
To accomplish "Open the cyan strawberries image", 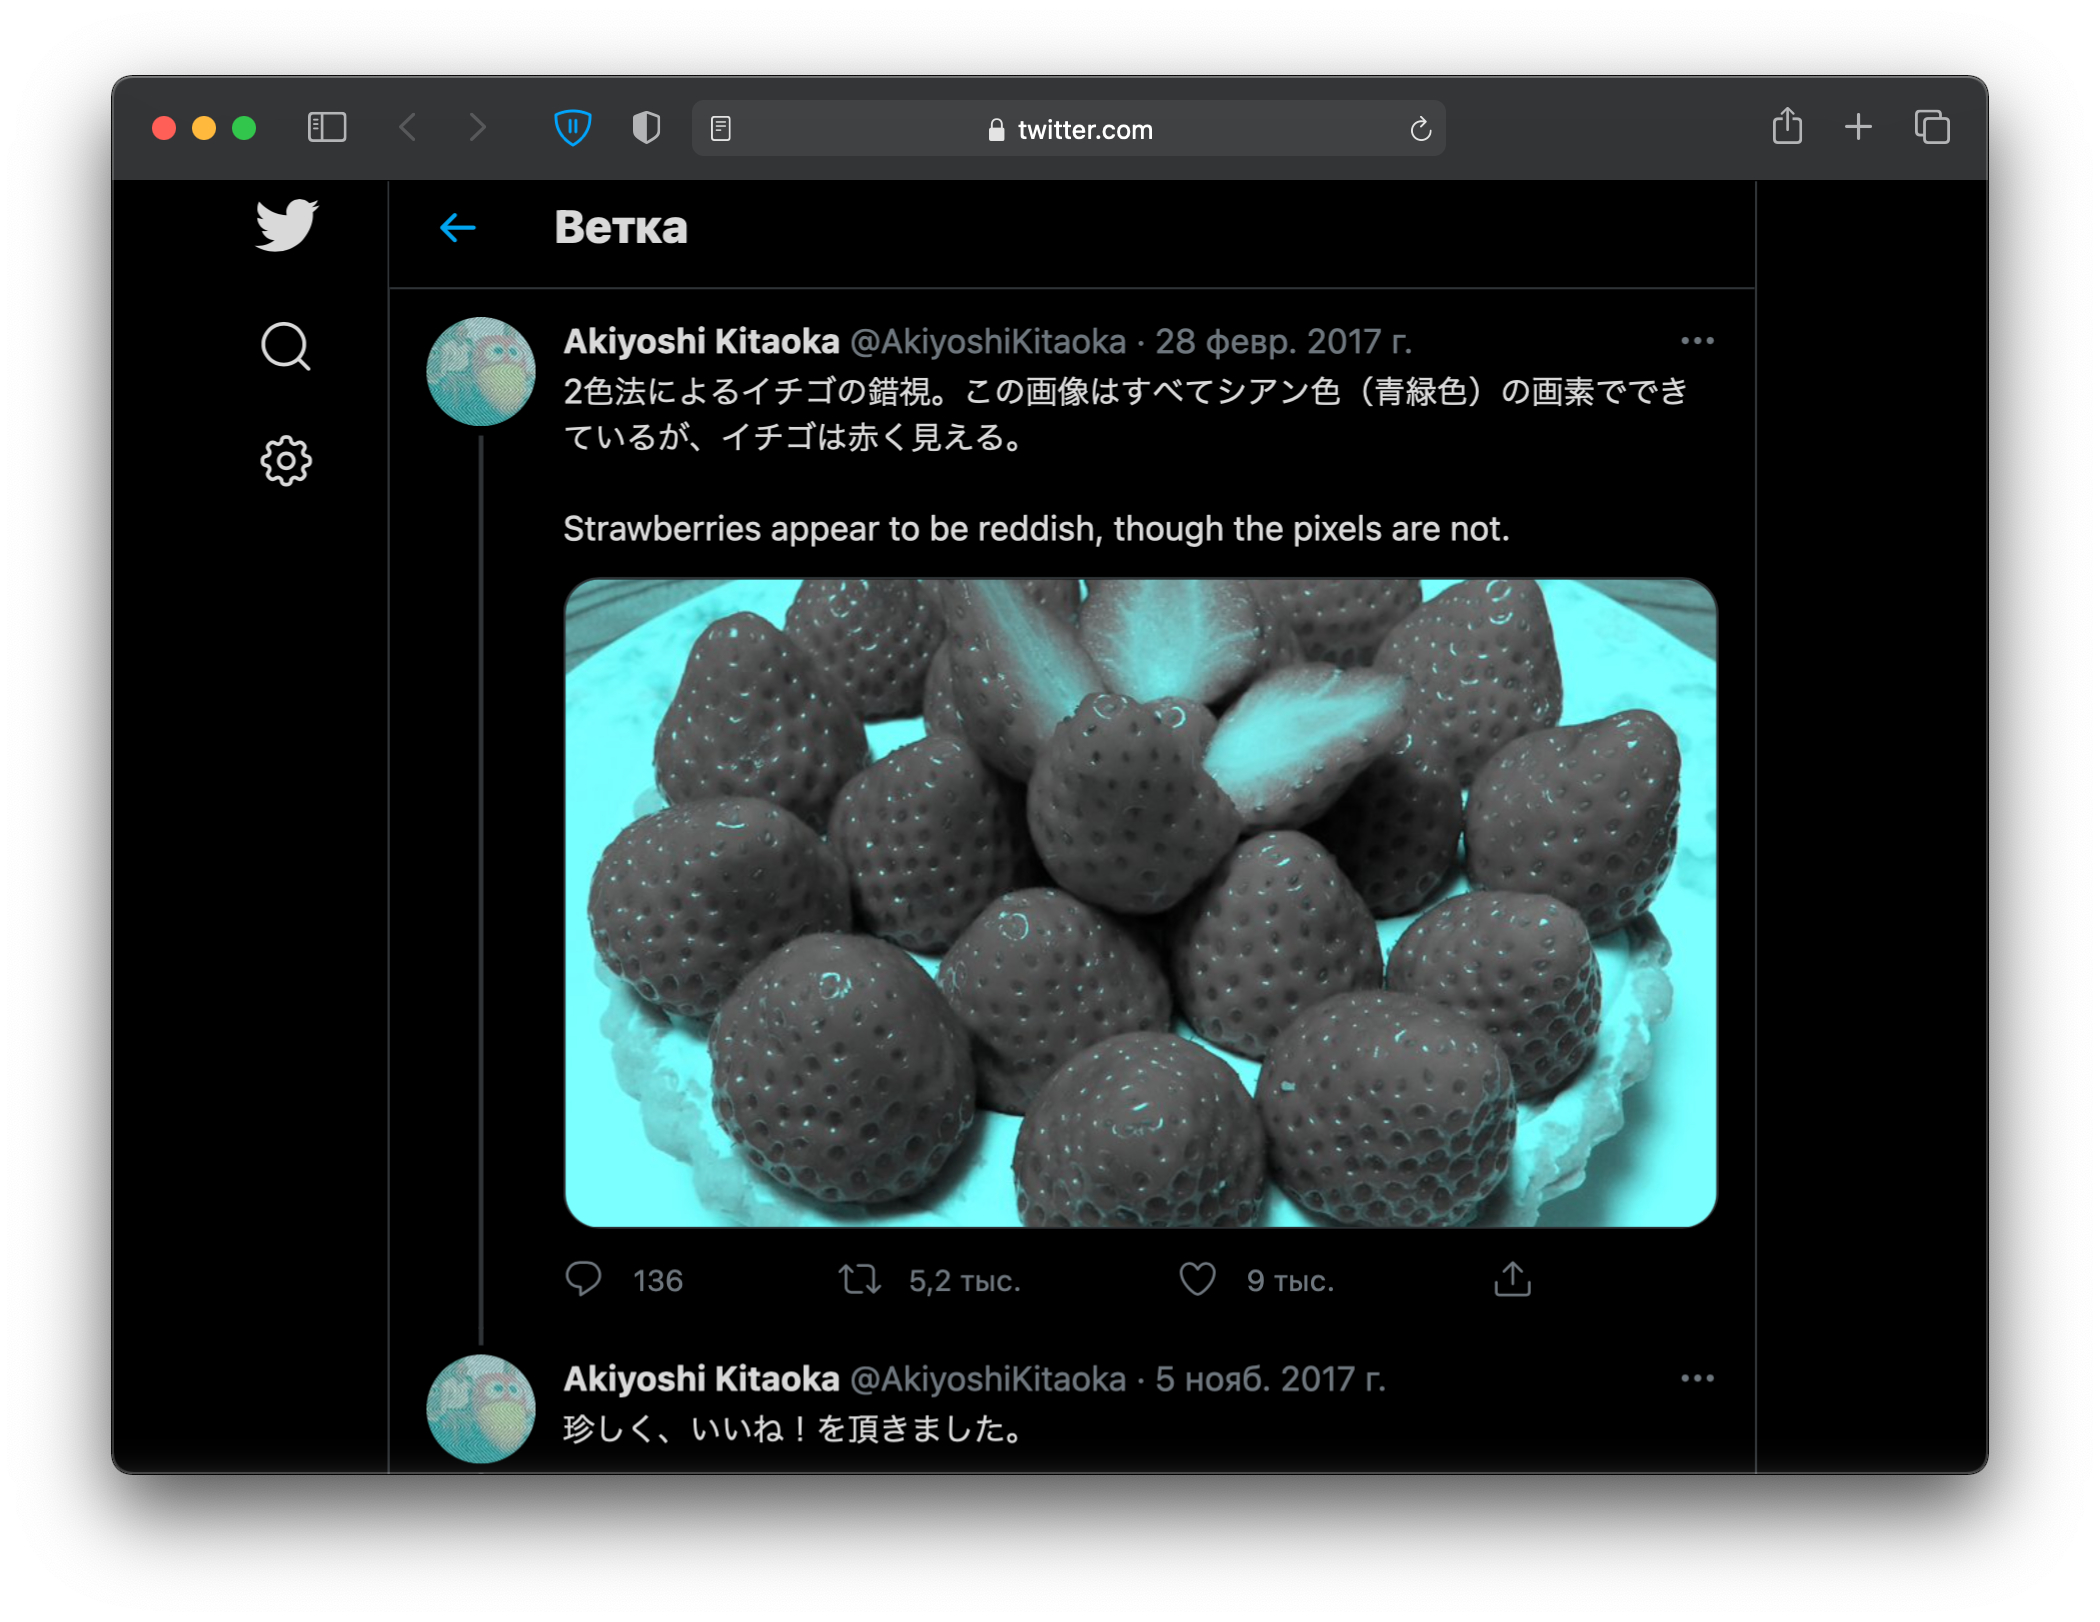I will click(x=1140, y=902).
